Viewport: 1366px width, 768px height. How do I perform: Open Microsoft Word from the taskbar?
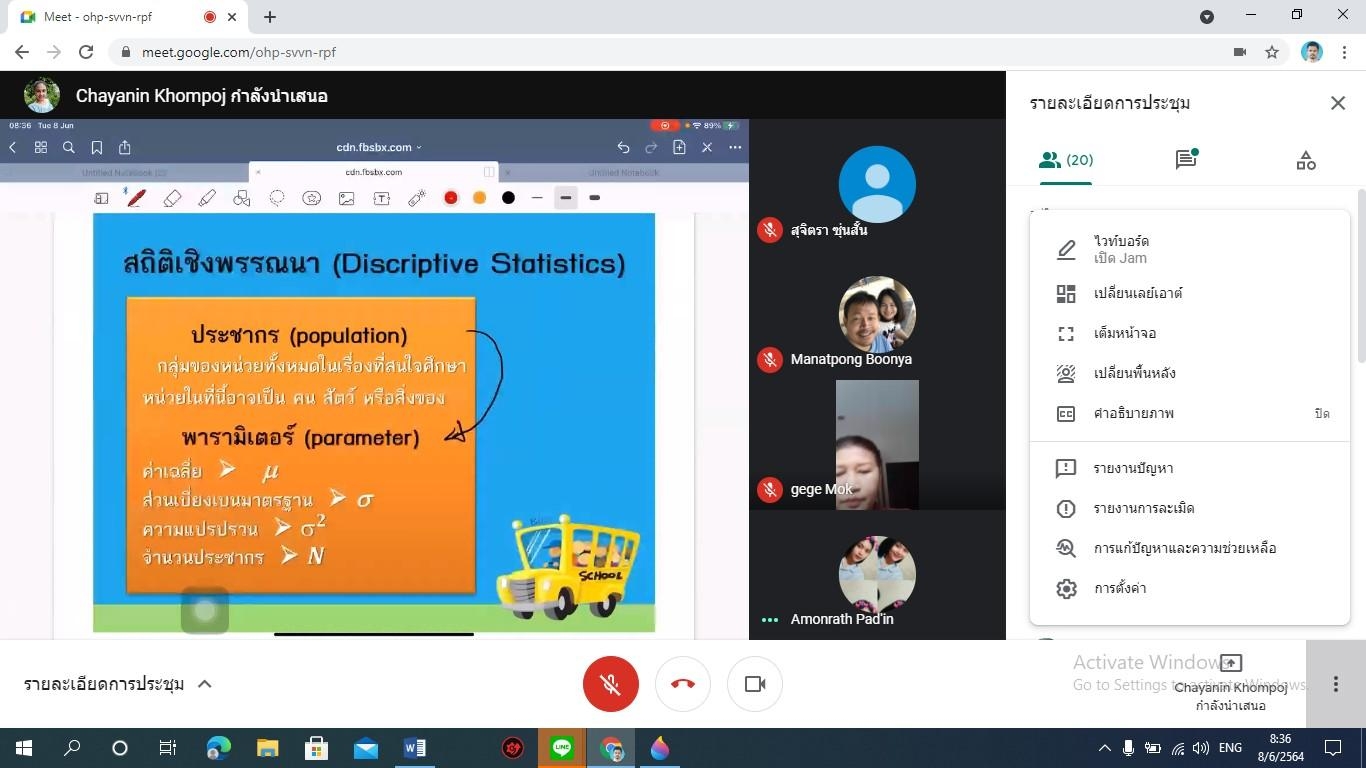415,747
